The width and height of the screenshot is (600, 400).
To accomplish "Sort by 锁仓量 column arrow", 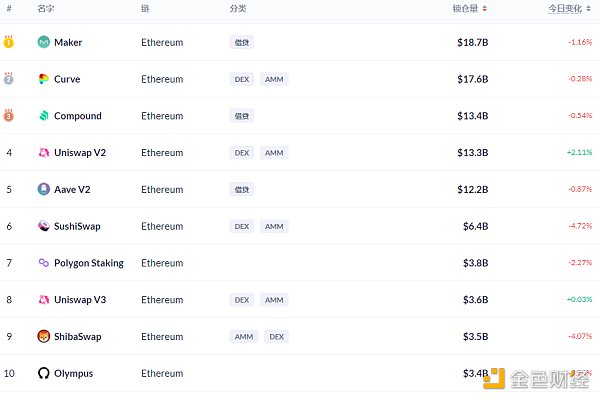I will tap(485, 8).
